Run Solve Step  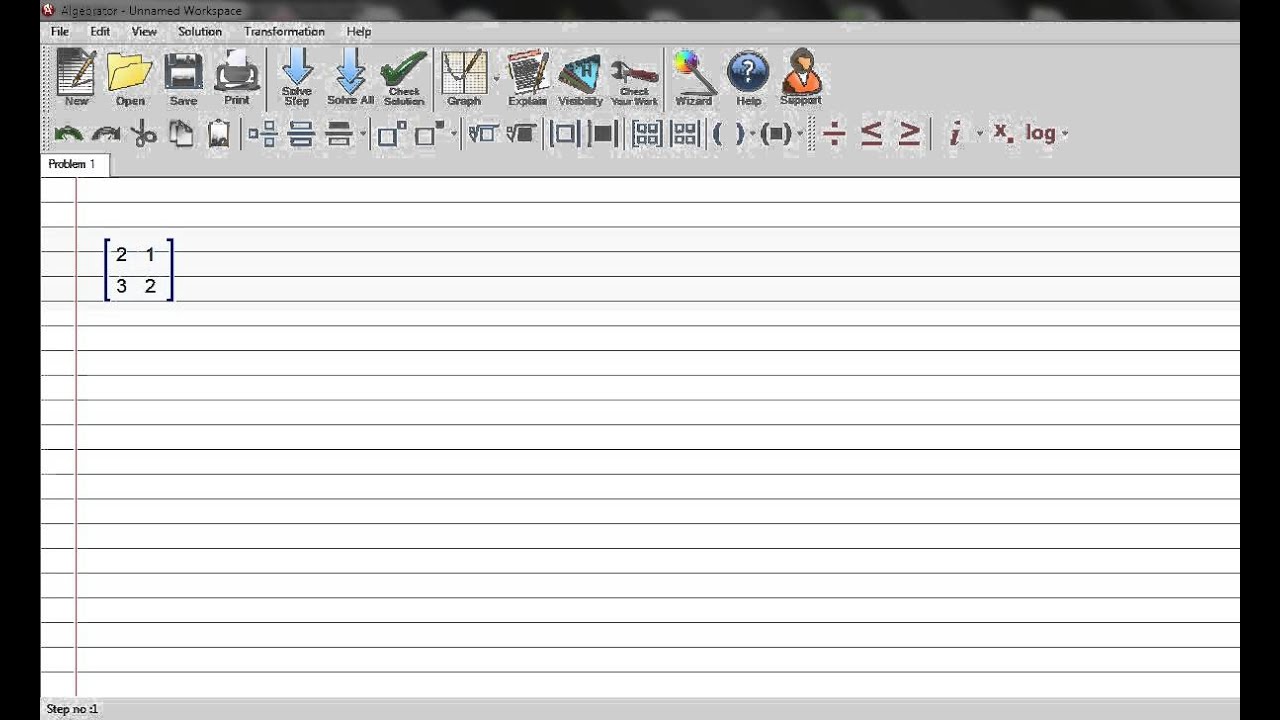(x=297, y=77)
